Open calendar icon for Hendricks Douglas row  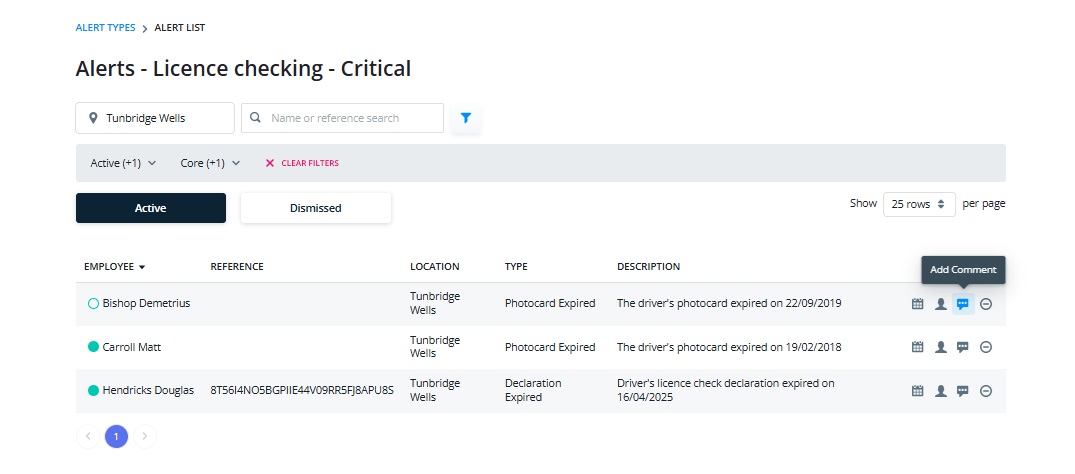click(917, 391)
